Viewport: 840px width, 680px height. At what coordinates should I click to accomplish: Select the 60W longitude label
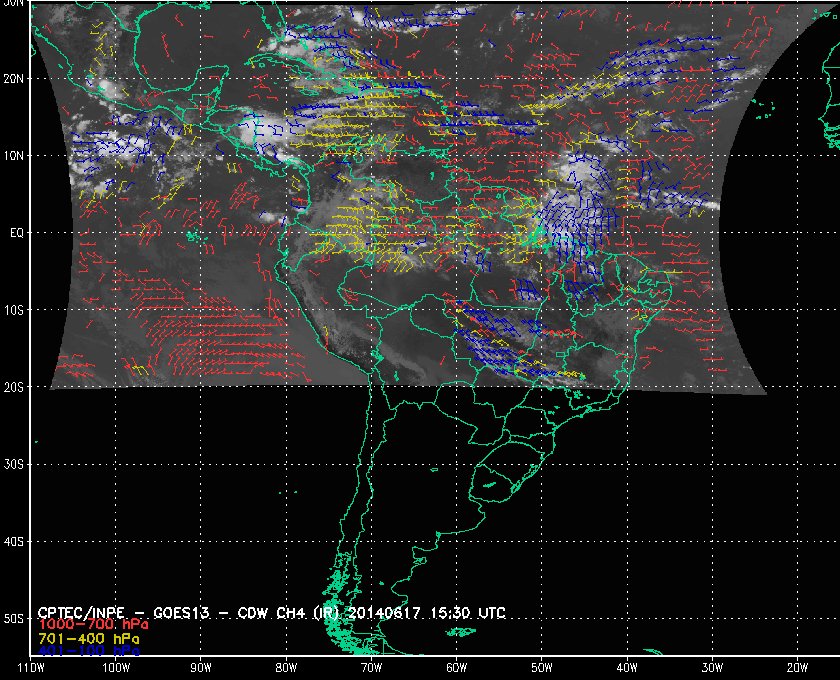click(x=456, y=668)
